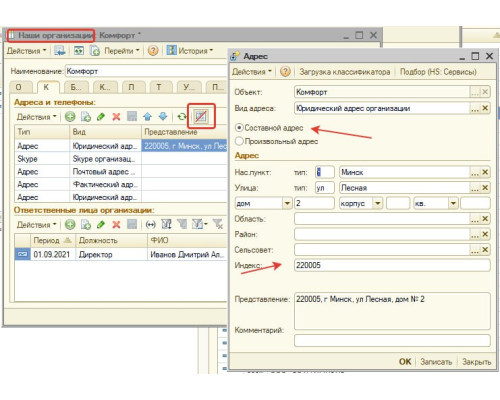
Task: Click Записать button
Action: pos(436,362)
